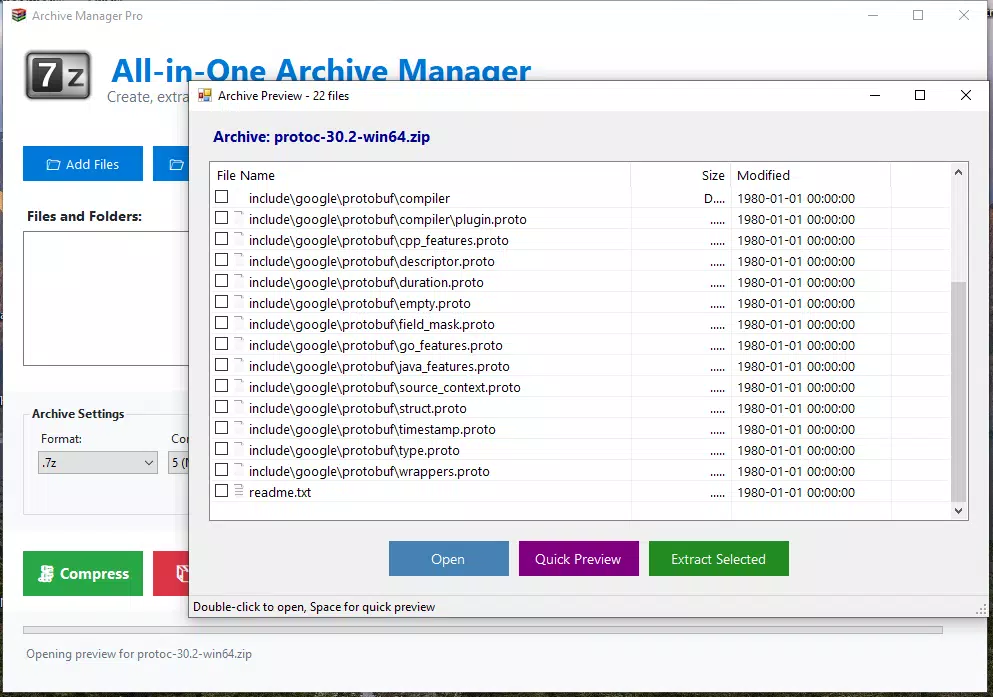Click the file icon beside wrappers.proto

[239, 470]
